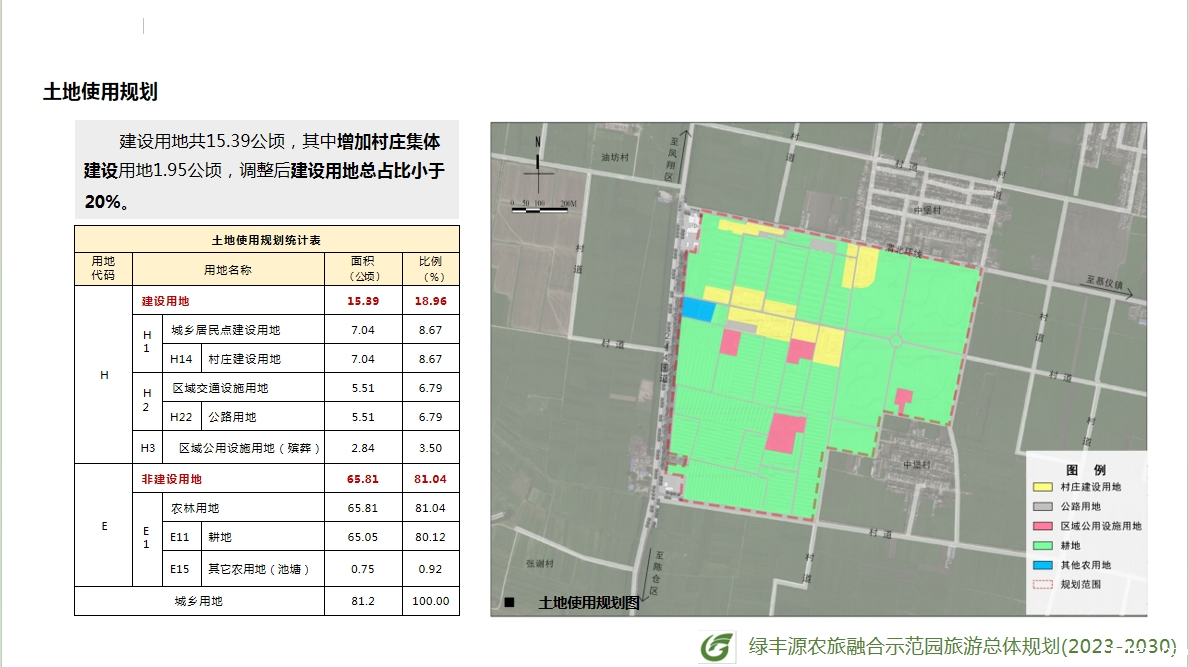This screenshot has height=667, width=1189.
Task: Click the 油坊村 village label on the map
Action: (616, 157)
